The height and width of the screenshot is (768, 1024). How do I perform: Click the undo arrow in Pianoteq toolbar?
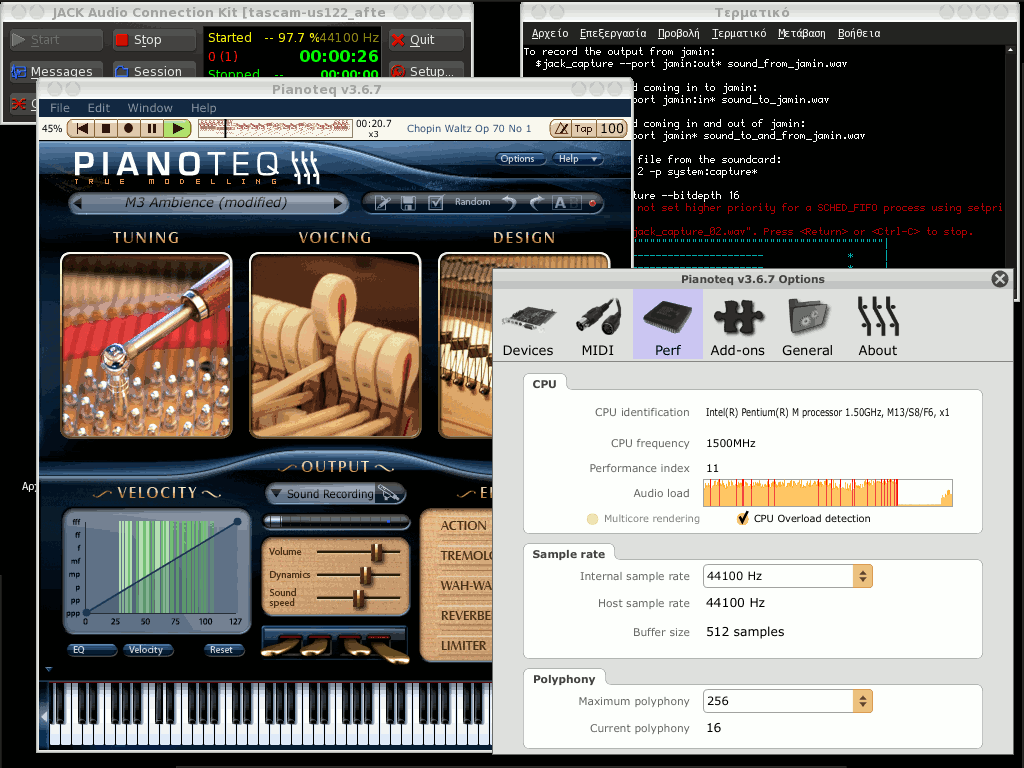(509, 203)
